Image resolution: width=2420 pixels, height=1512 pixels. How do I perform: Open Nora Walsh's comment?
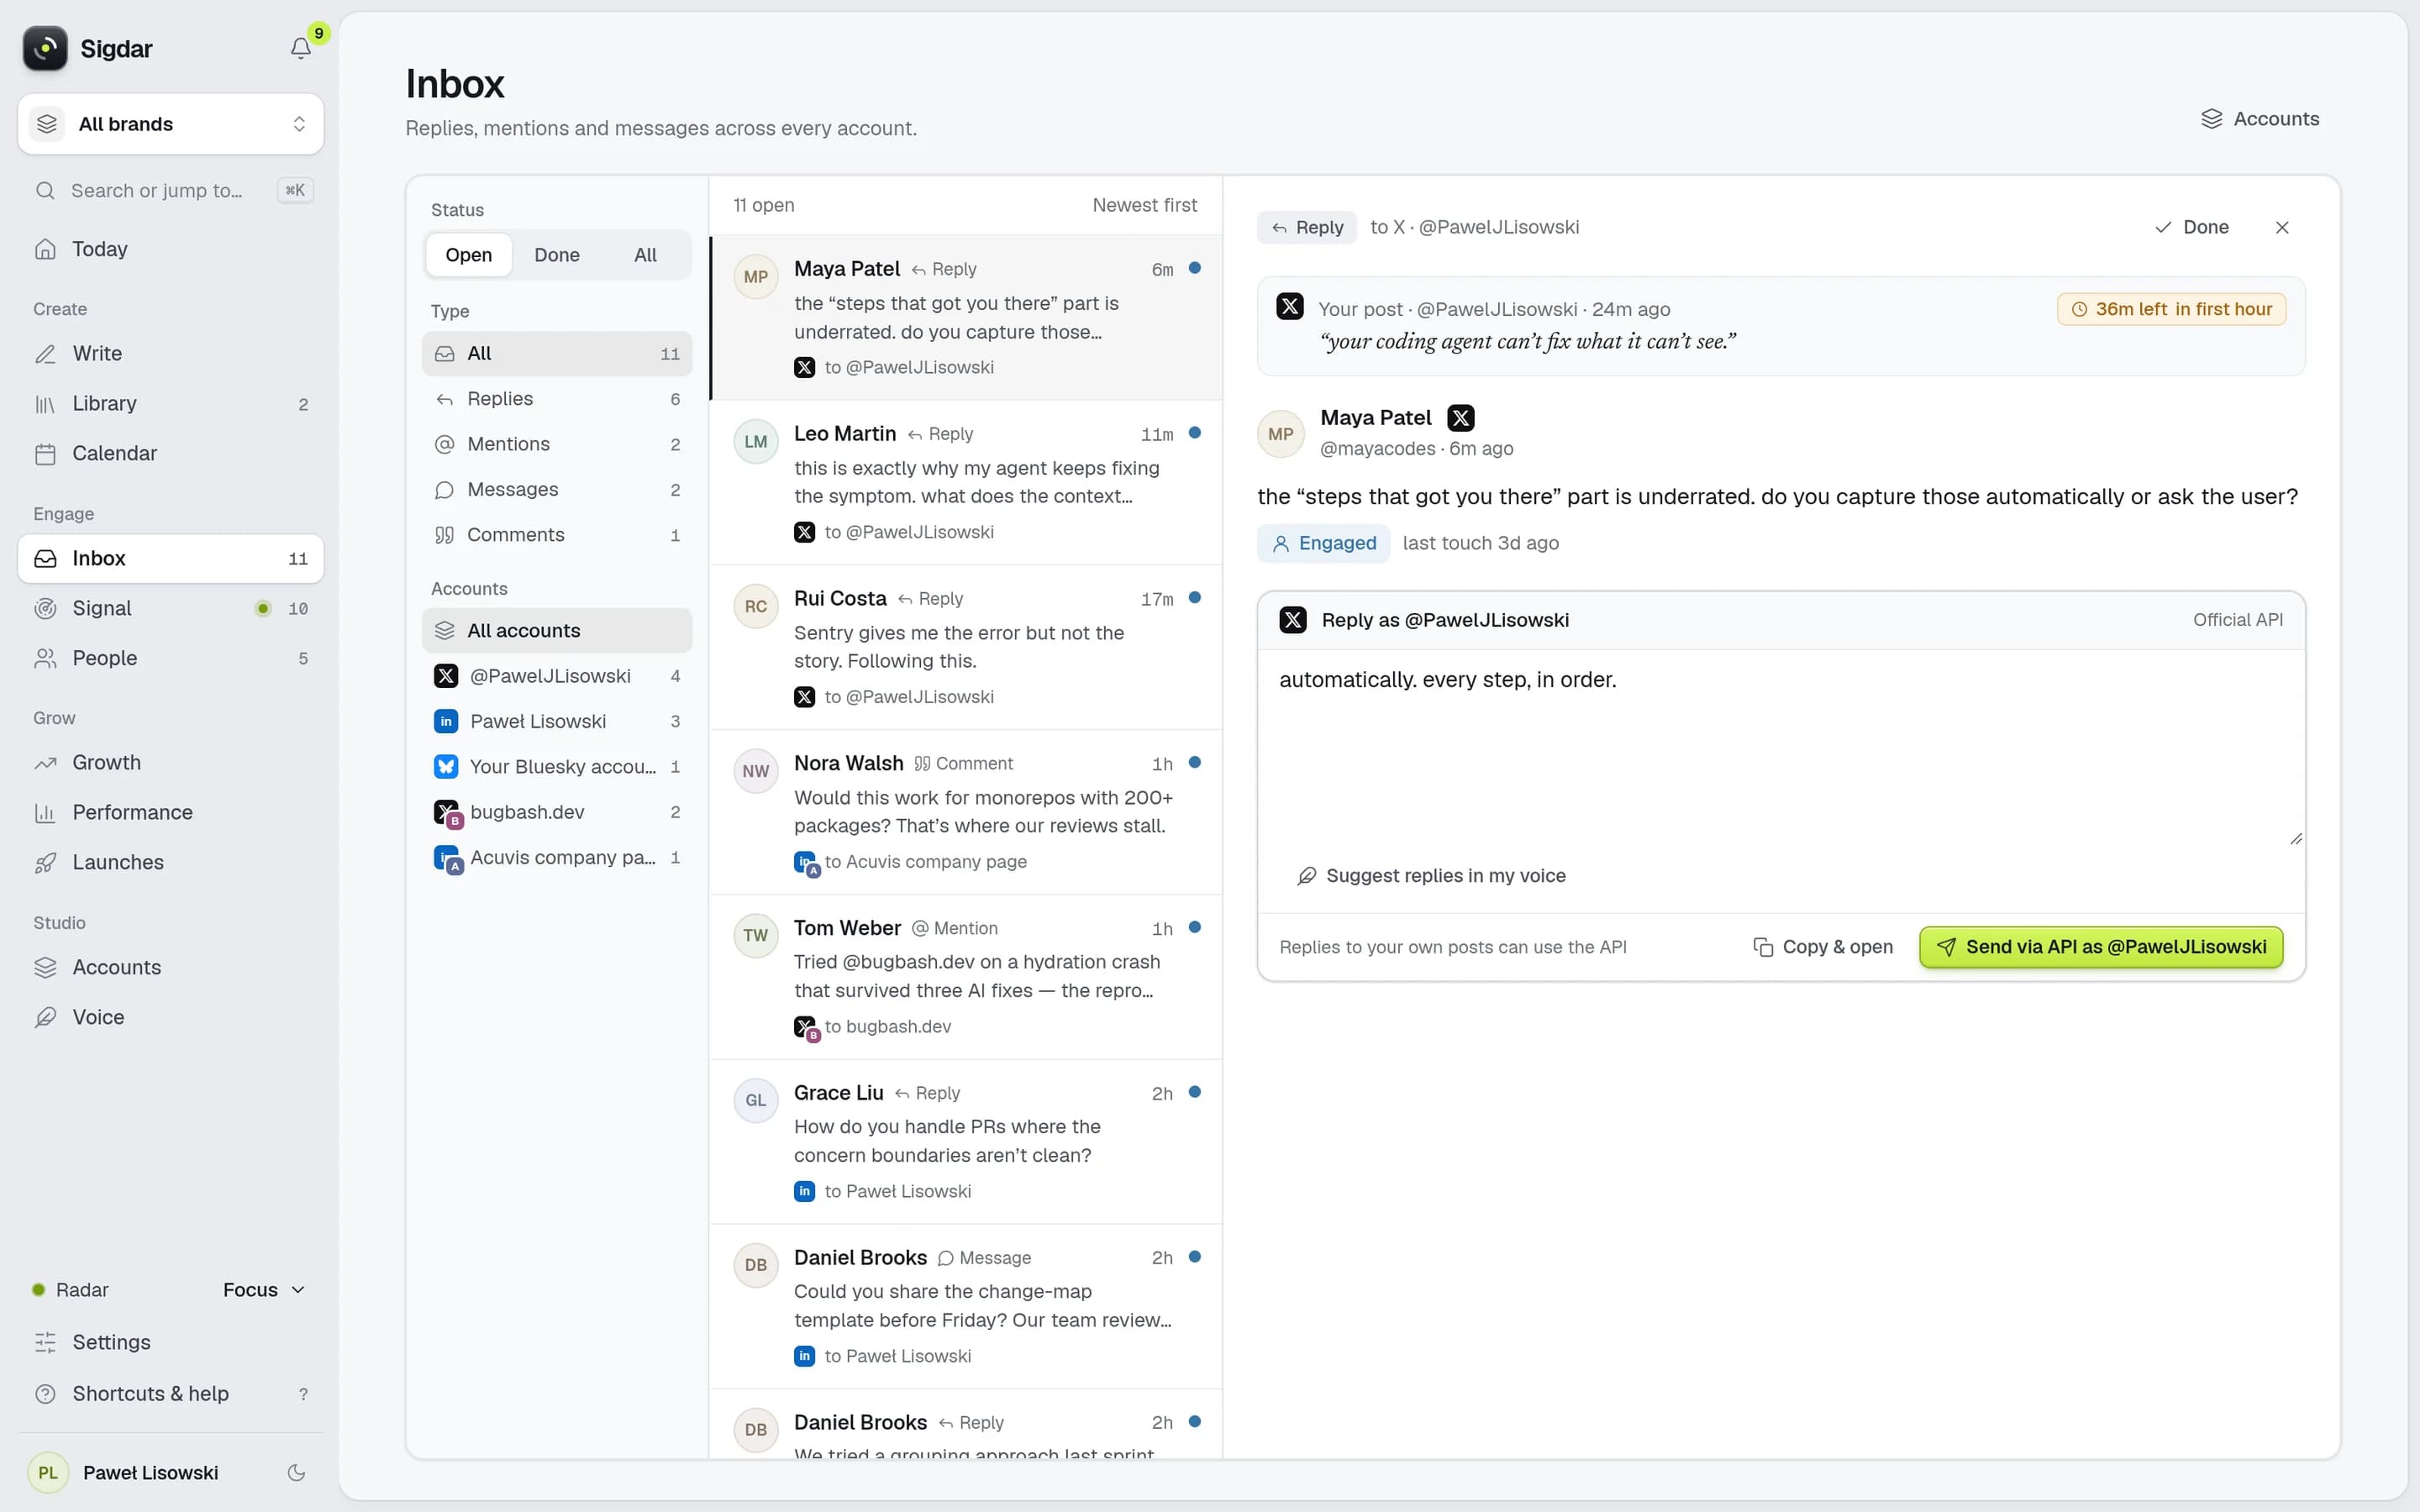coord(966,812)
